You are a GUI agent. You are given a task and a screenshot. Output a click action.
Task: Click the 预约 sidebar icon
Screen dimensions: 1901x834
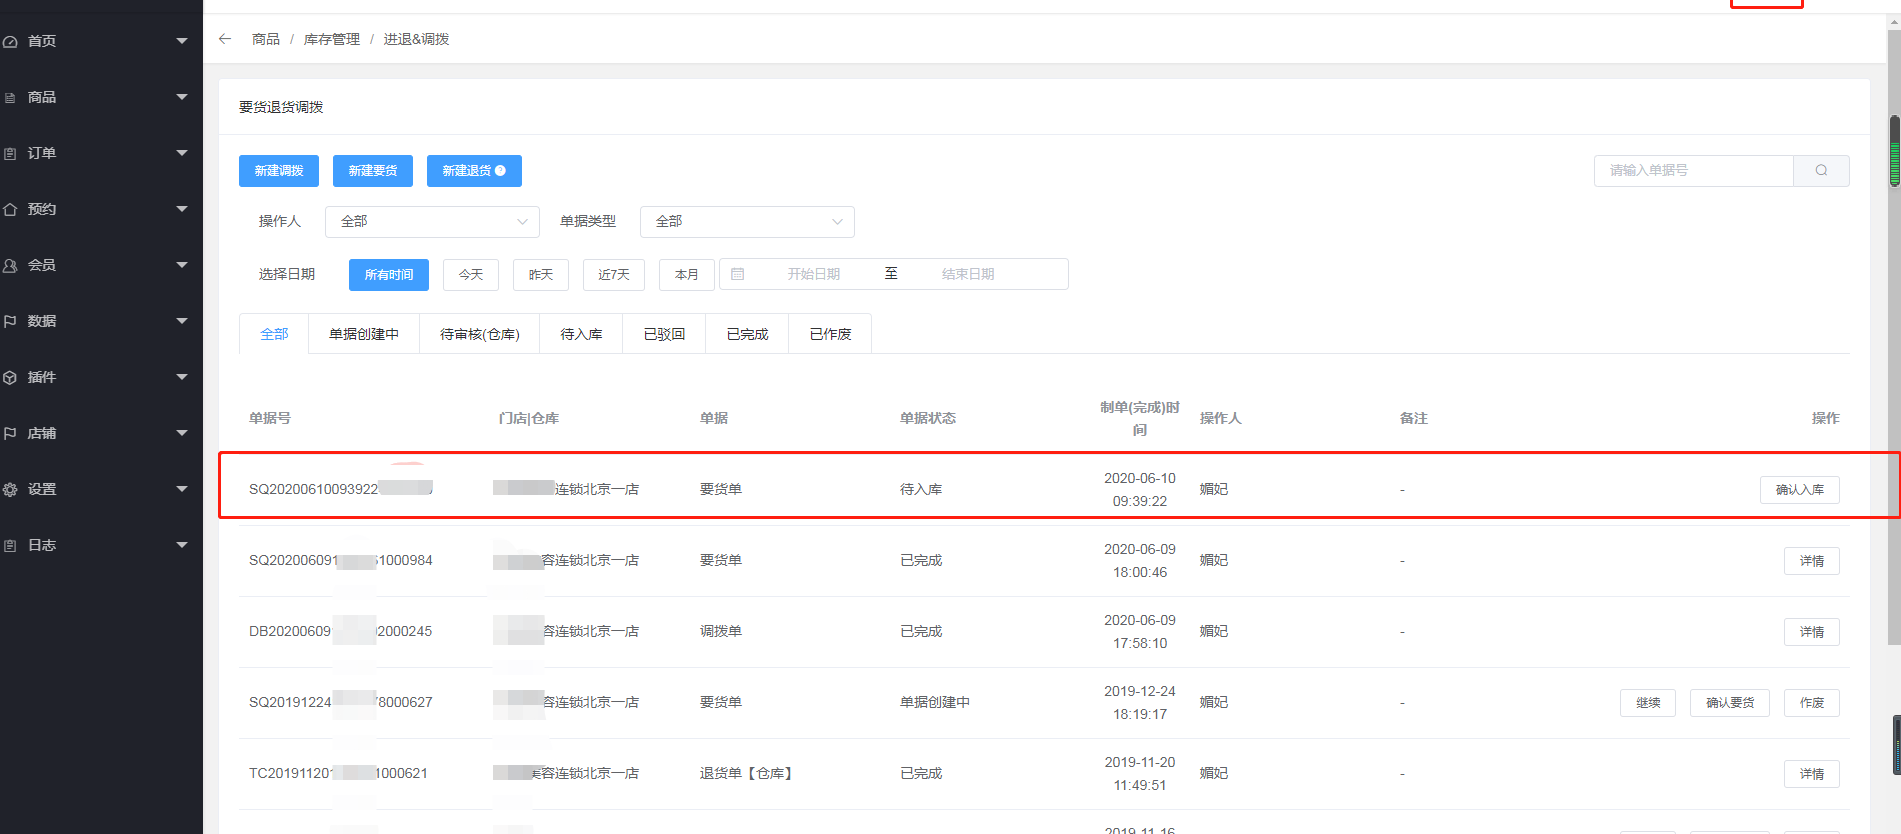tap(10, 210)
